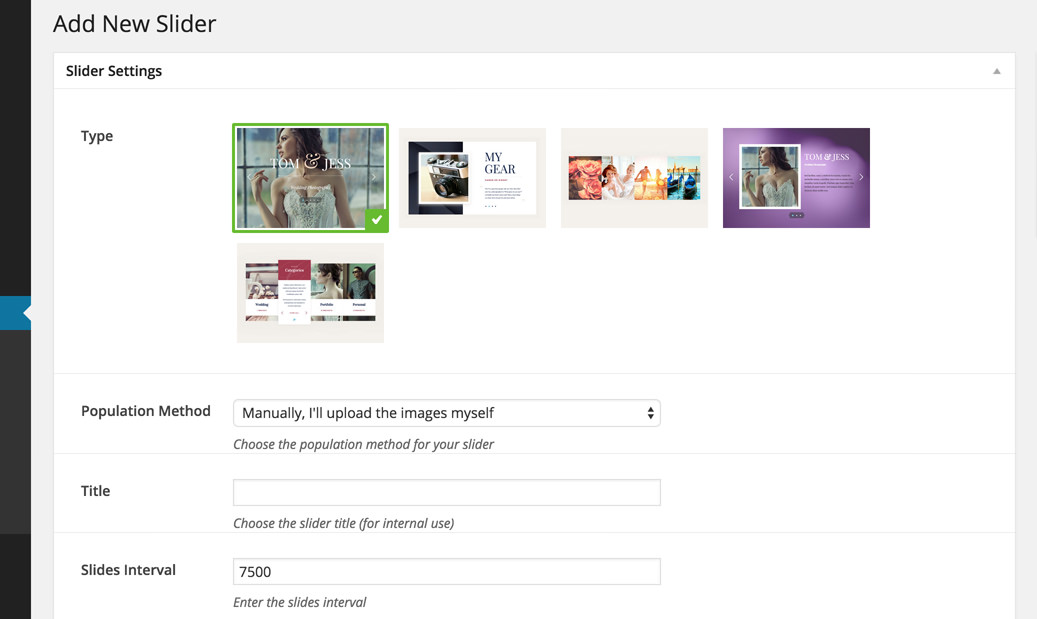Open the Population Method dropdown
The height and width of the screenshot is (619, 1037).
tap(446, 413)
